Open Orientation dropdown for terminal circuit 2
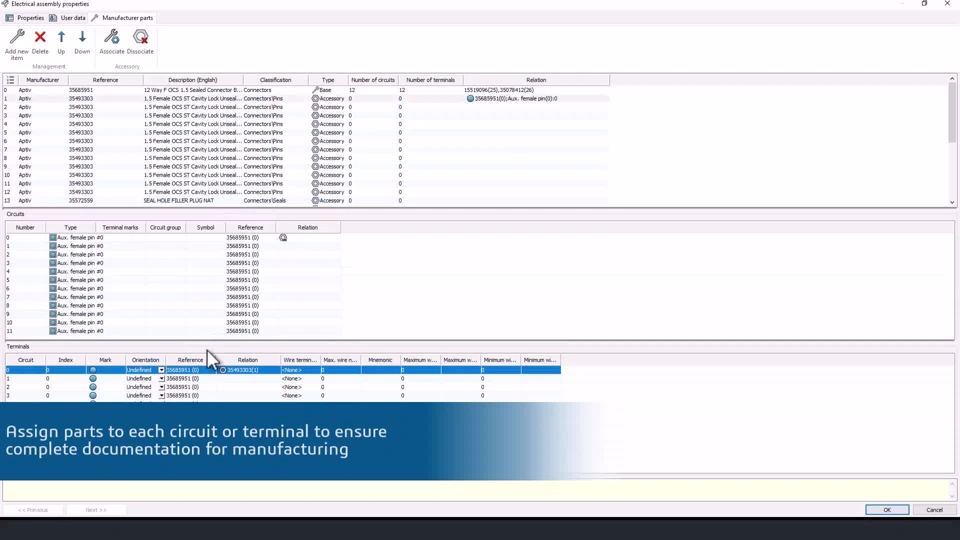Image resolution: width=960 pixels, height=540 pixels. point(162,388)
